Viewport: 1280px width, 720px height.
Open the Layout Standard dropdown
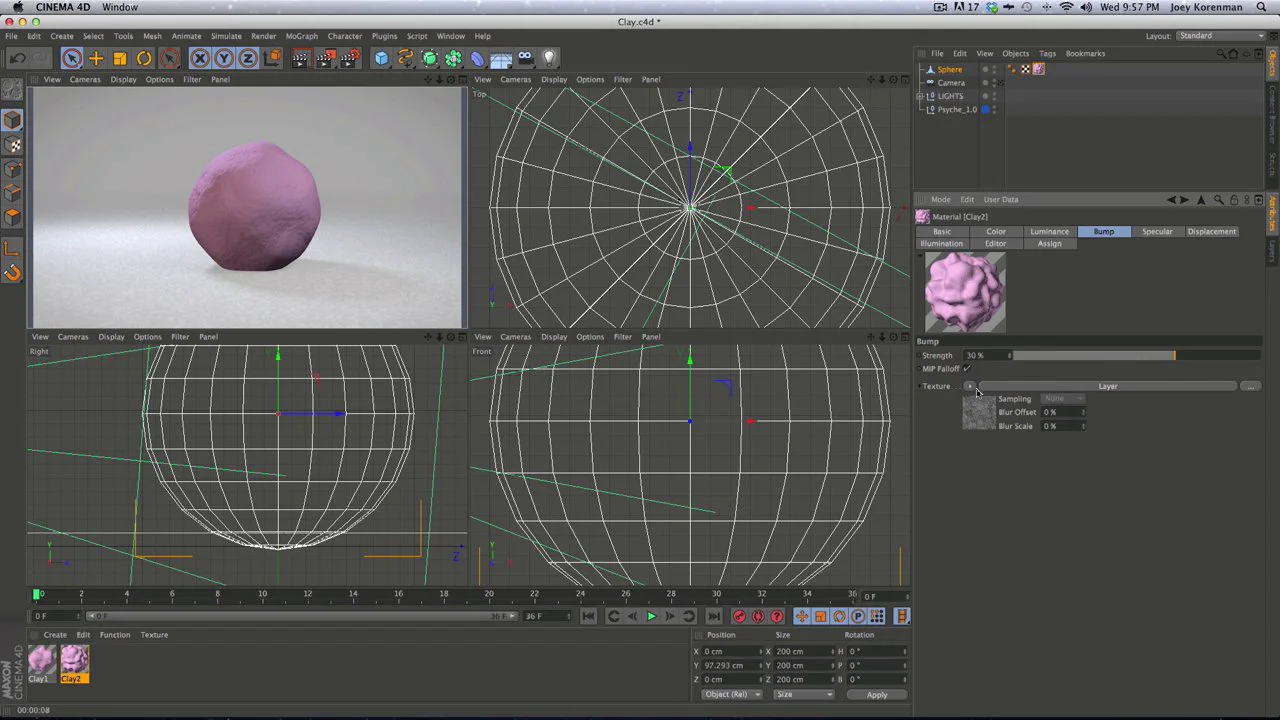point(1220,36)
